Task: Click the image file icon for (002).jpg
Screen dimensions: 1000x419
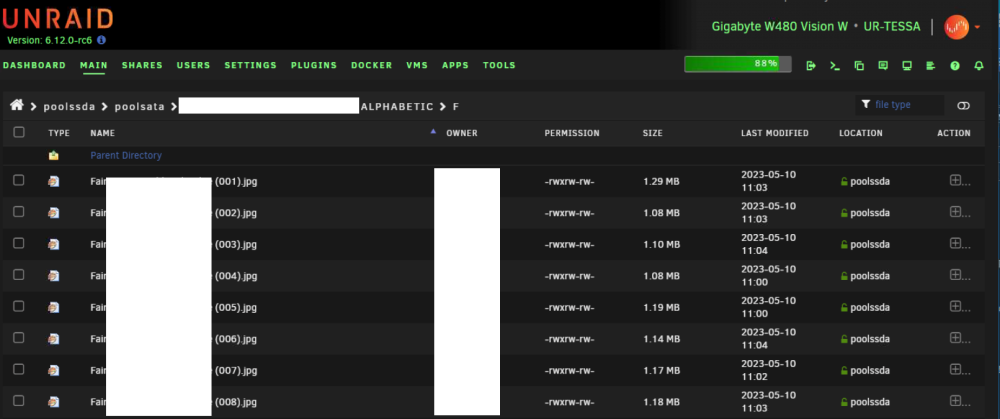Action: coord(54,212)
